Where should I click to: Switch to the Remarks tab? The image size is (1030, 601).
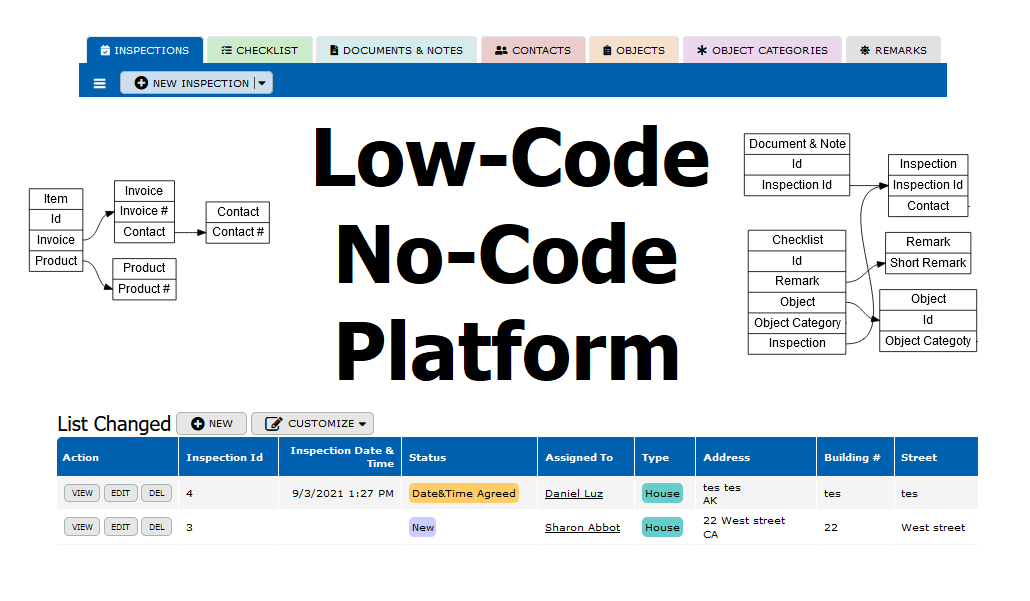tap(893, 49)
